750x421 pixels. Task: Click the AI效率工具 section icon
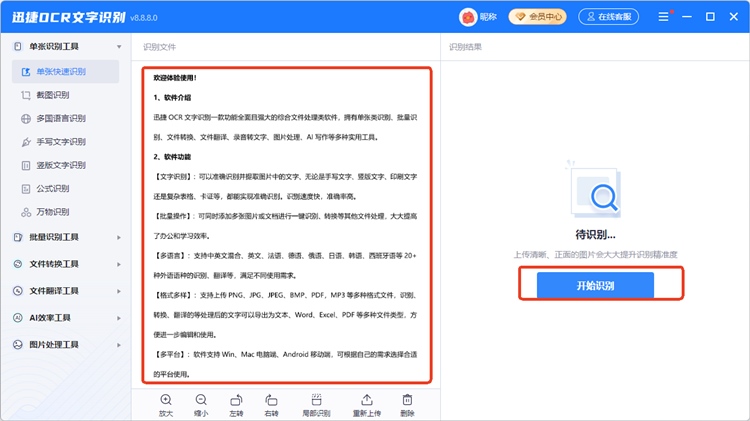pyautogui.click(x=18, y=318)
